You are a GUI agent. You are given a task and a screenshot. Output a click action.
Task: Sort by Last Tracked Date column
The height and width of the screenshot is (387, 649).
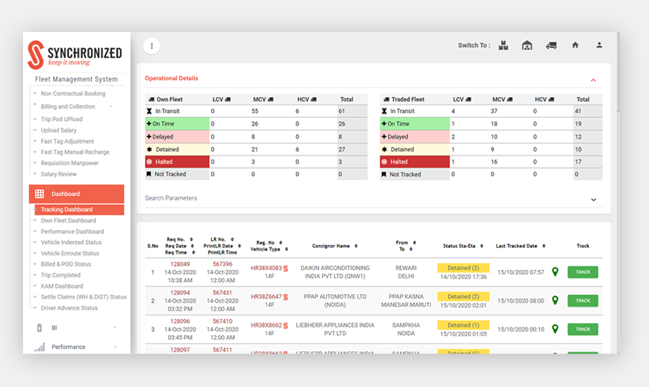coord(543,246)
